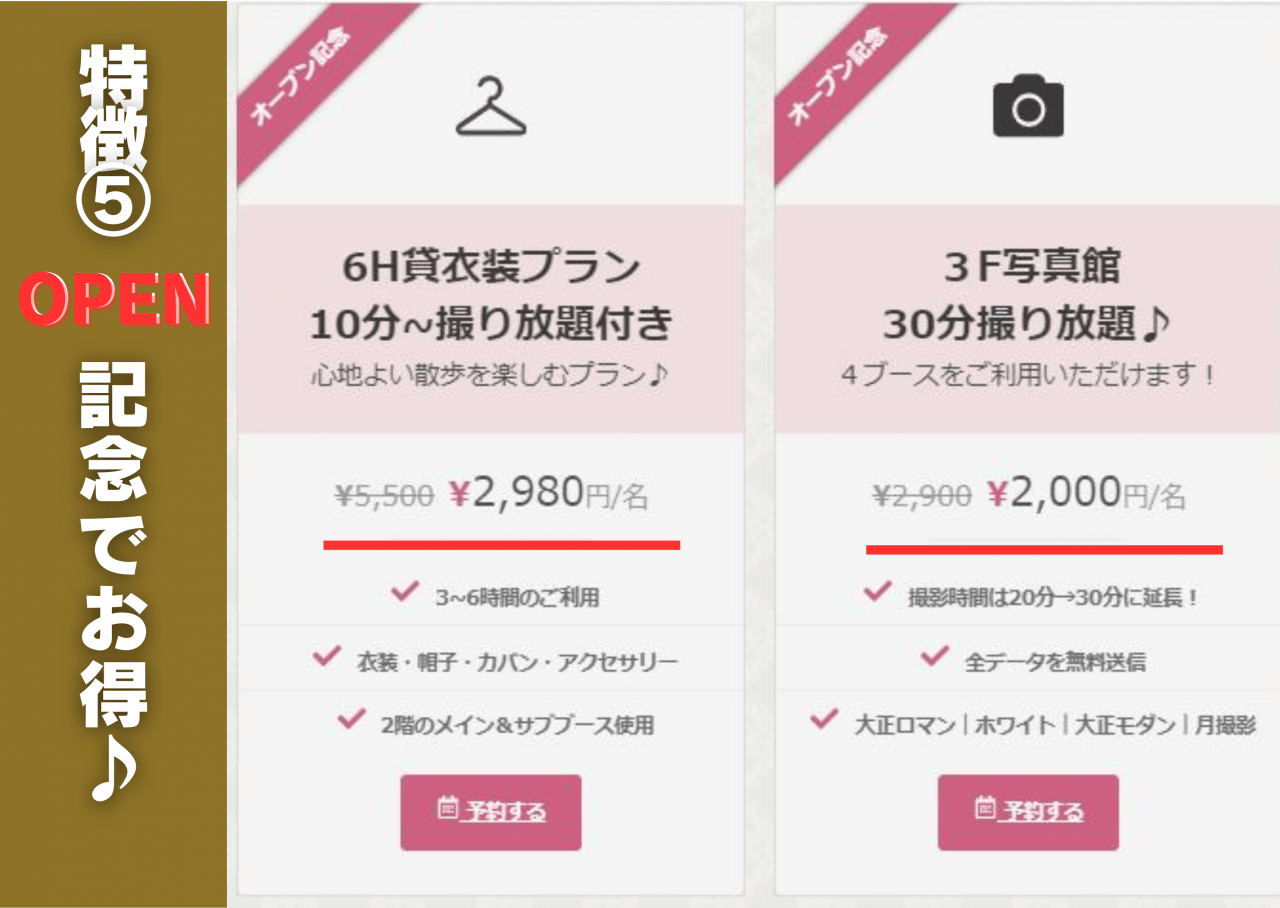Click checkmark beside 大正ロマン | ホワイト line
Screen dimensions: 1280x908
(823, 719)
